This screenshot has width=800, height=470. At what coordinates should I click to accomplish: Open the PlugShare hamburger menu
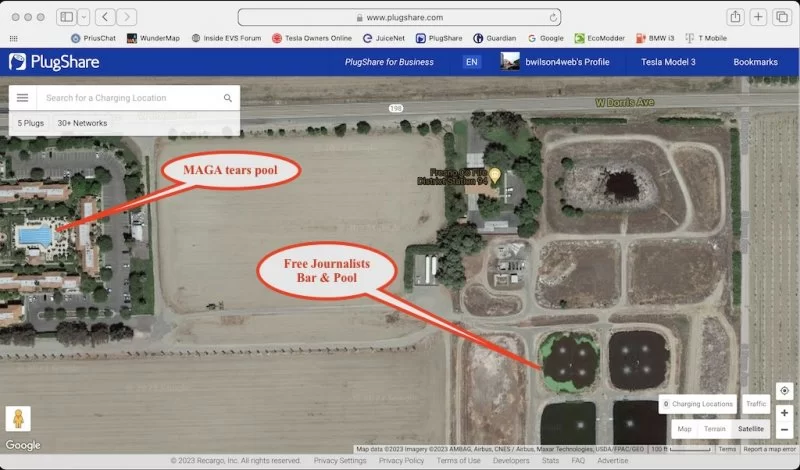point(22,98)
